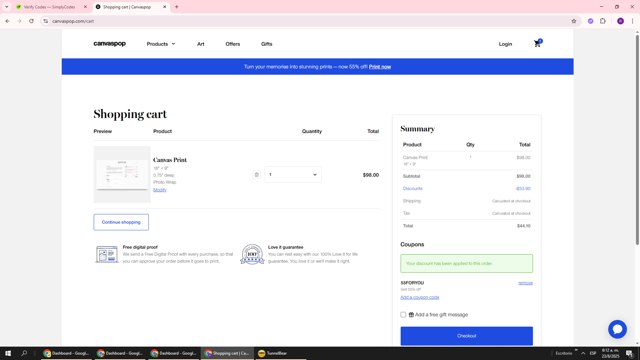The width and height of the screenshot is (640, 360).
Task: Open the live chat bubble
Action: (617, 329)
